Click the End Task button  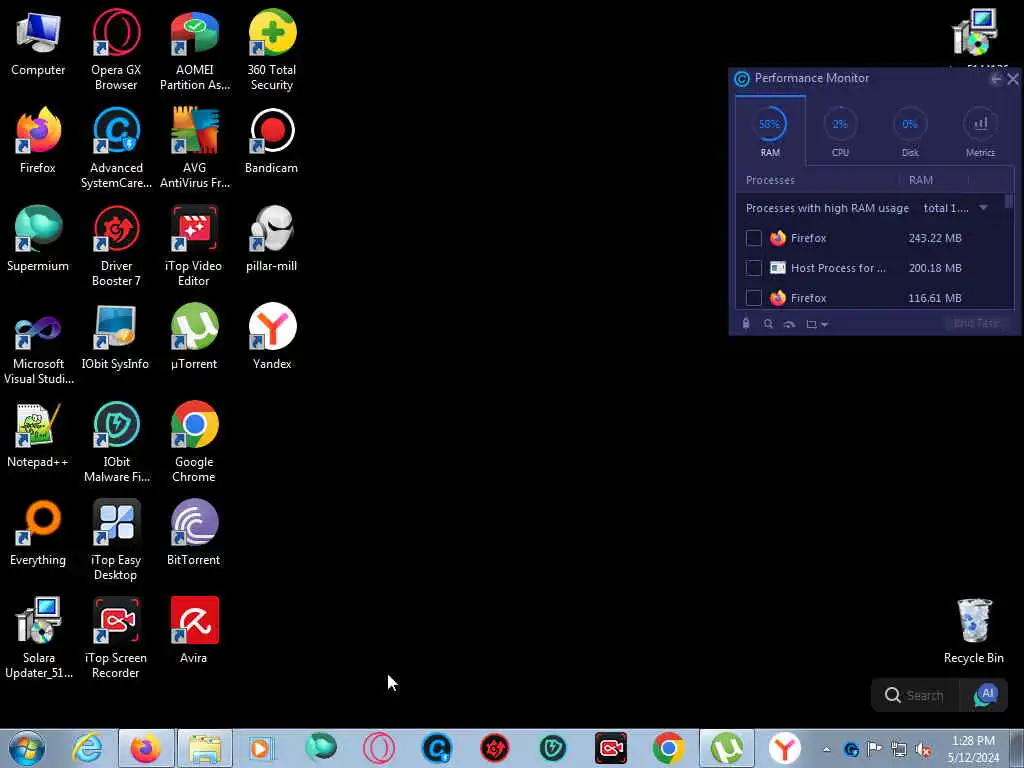[x=976, y=323]
